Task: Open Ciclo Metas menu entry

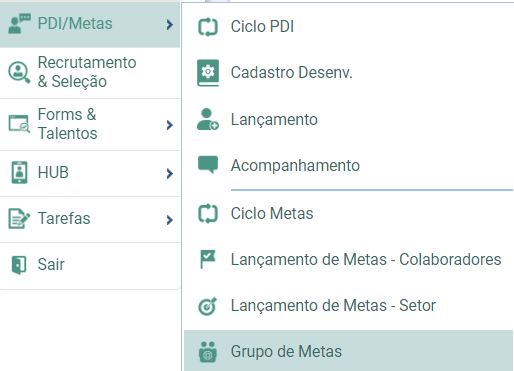Action: click(348, 213)
